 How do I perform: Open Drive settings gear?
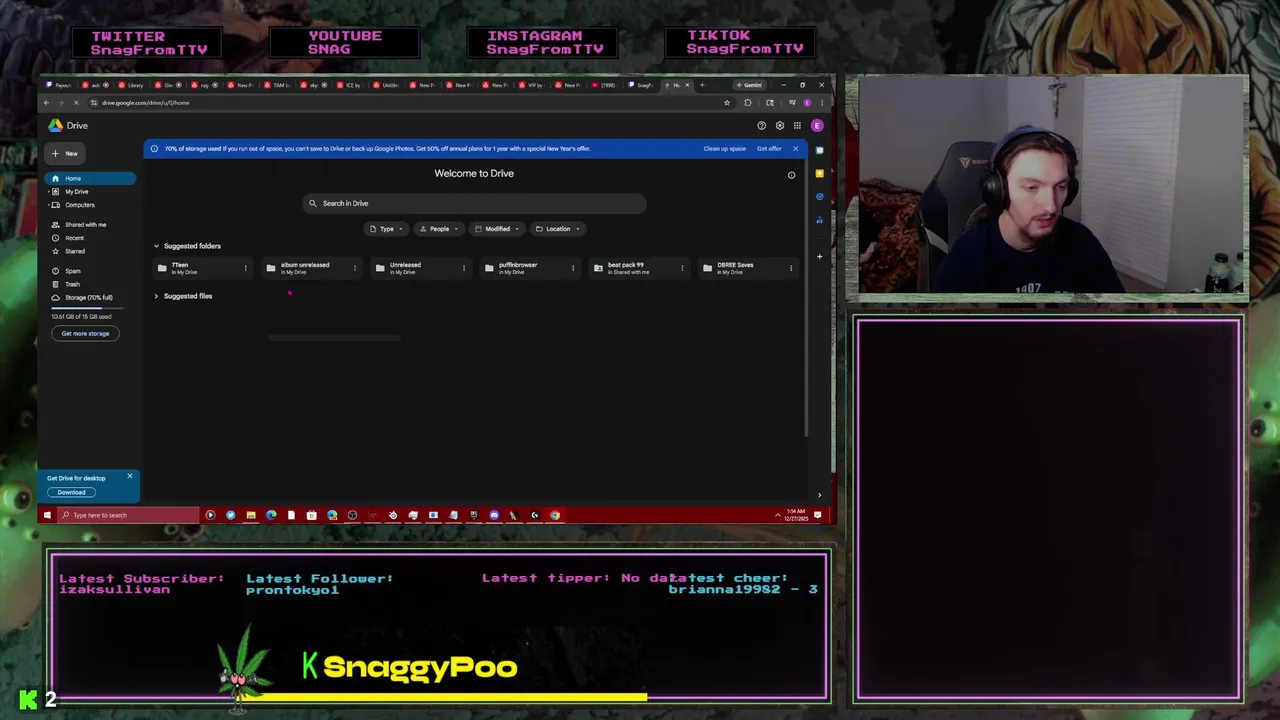[x=780, y=126]
